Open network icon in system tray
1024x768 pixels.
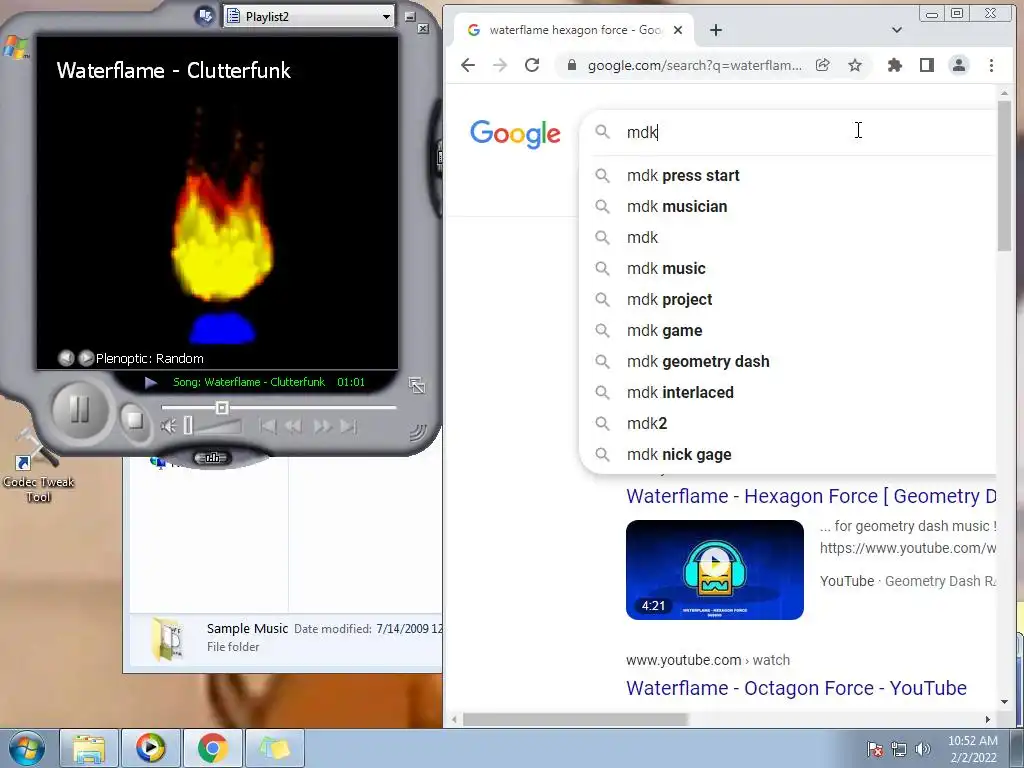click(x=899, y=749)
